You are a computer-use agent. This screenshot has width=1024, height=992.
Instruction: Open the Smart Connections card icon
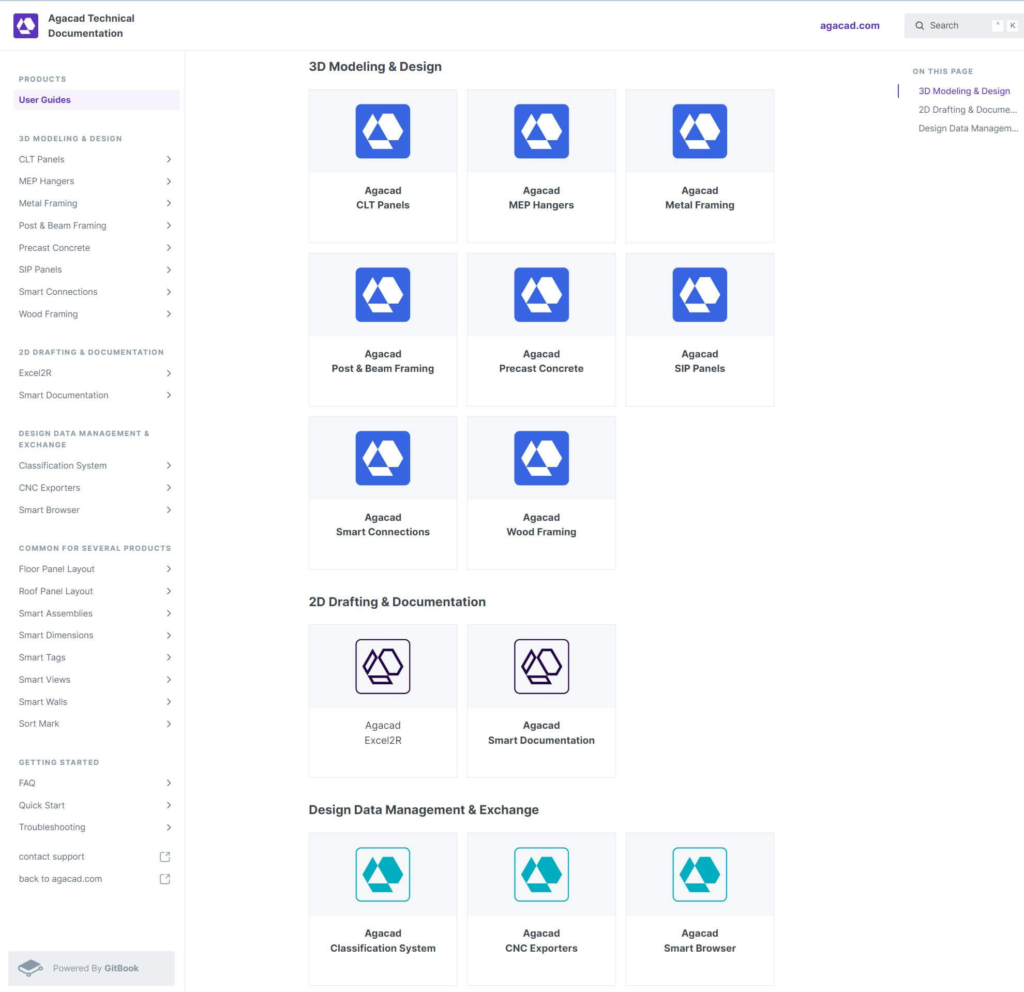383,458
